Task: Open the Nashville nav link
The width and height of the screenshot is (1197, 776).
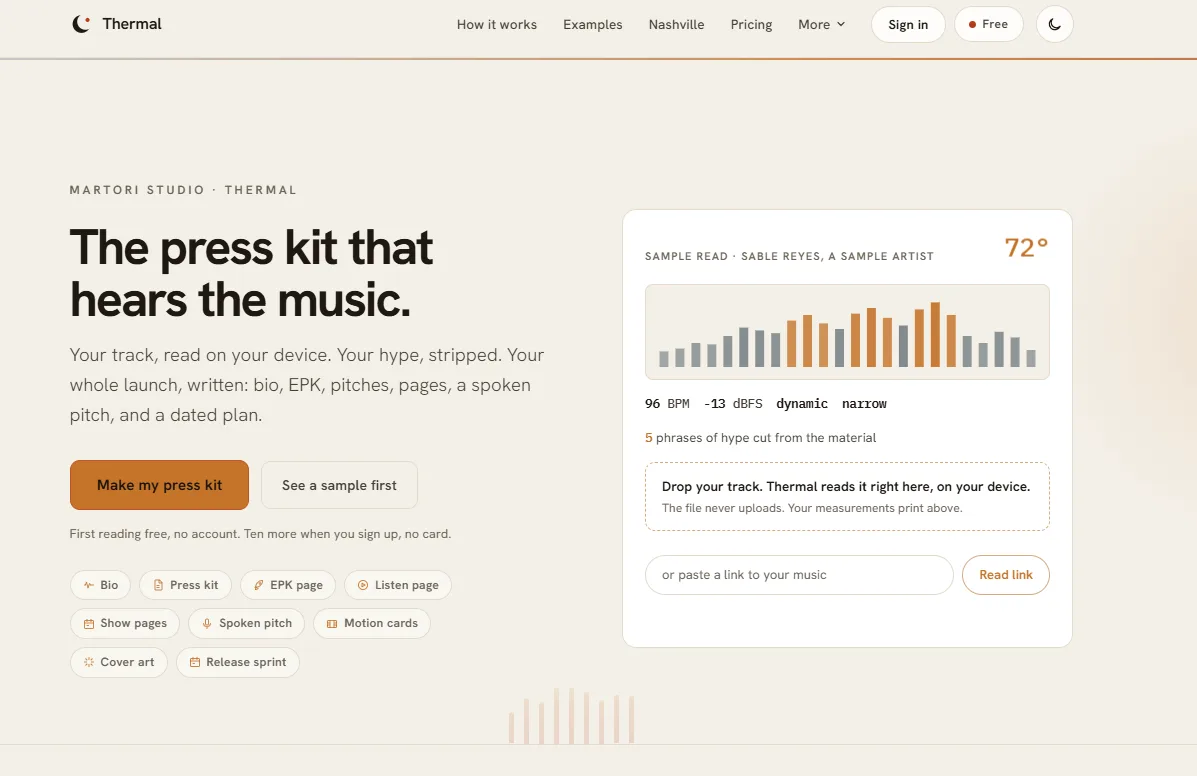Action: click(x=676, y=24)
